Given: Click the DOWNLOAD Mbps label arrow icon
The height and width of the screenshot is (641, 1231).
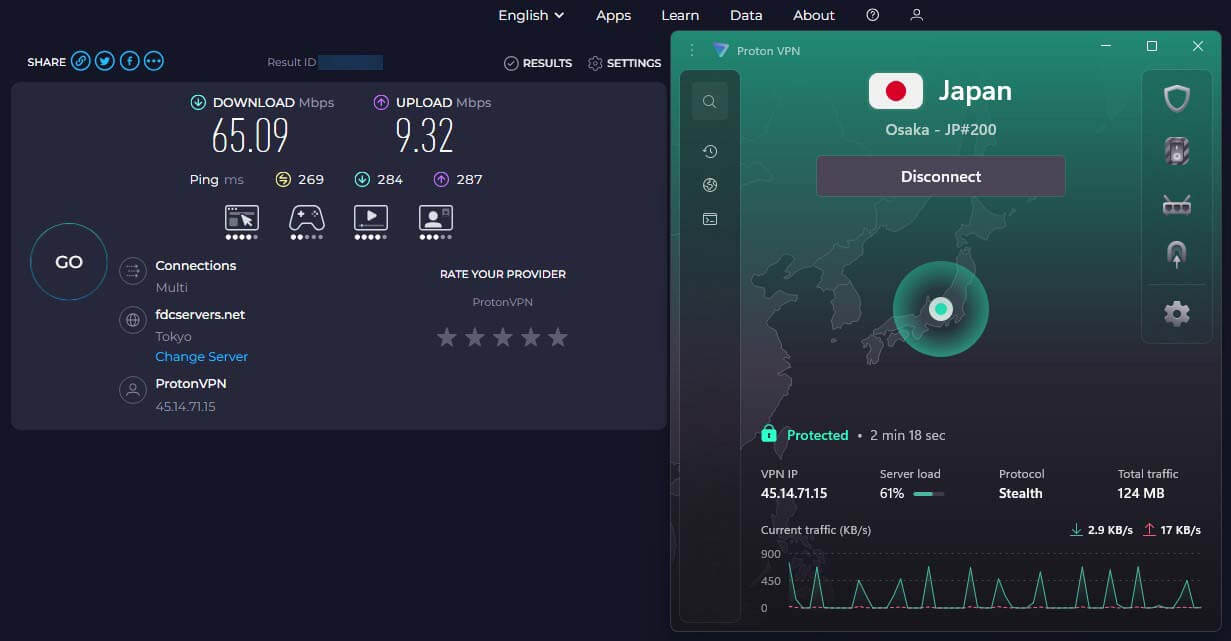Looking at the screenshot, I should point(198,102).
